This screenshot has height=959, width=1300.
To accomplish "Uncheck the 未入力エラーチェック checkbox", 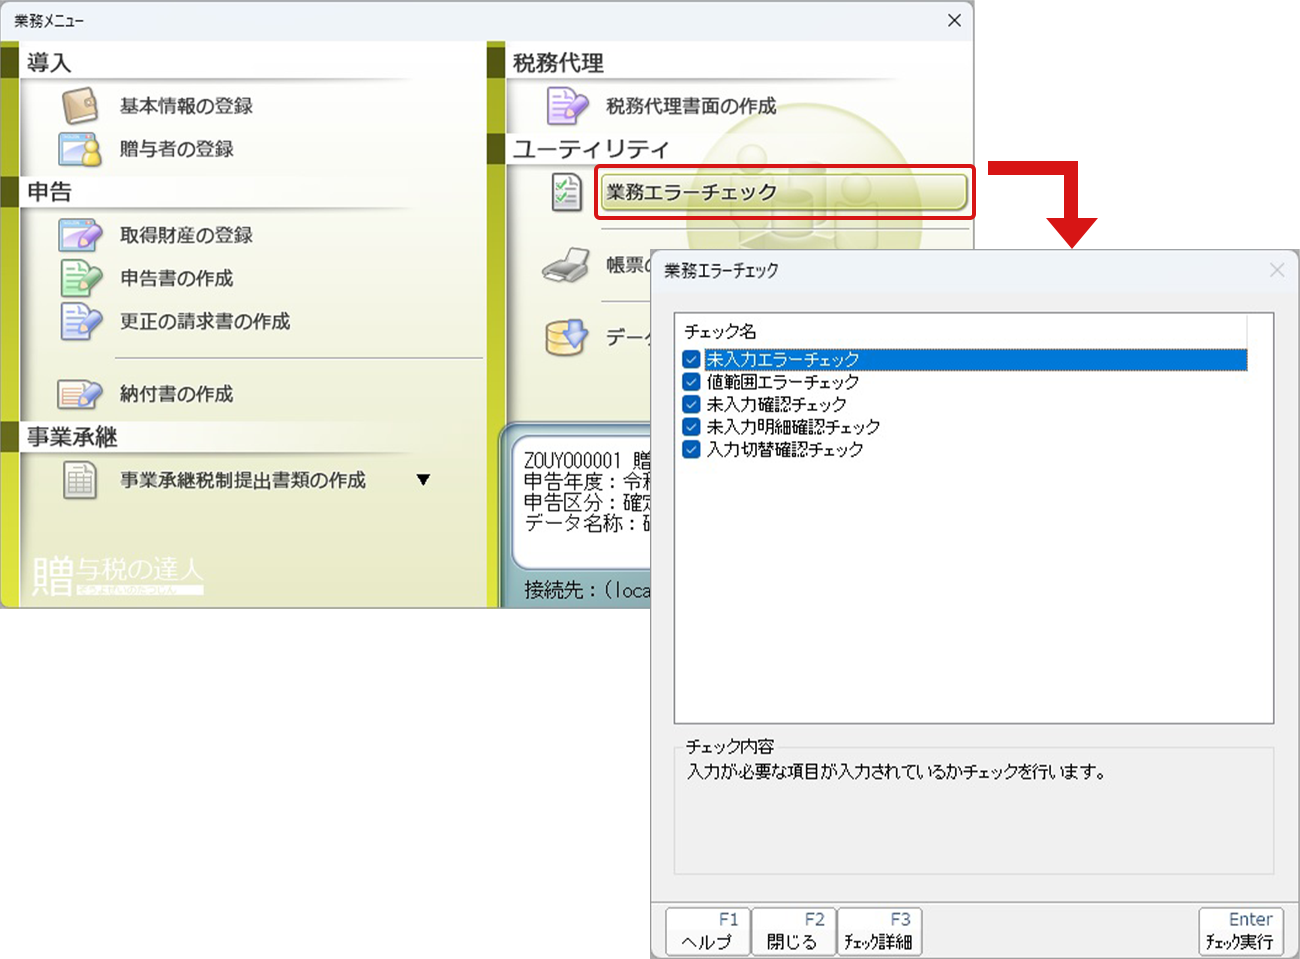I will pos(691,360).
